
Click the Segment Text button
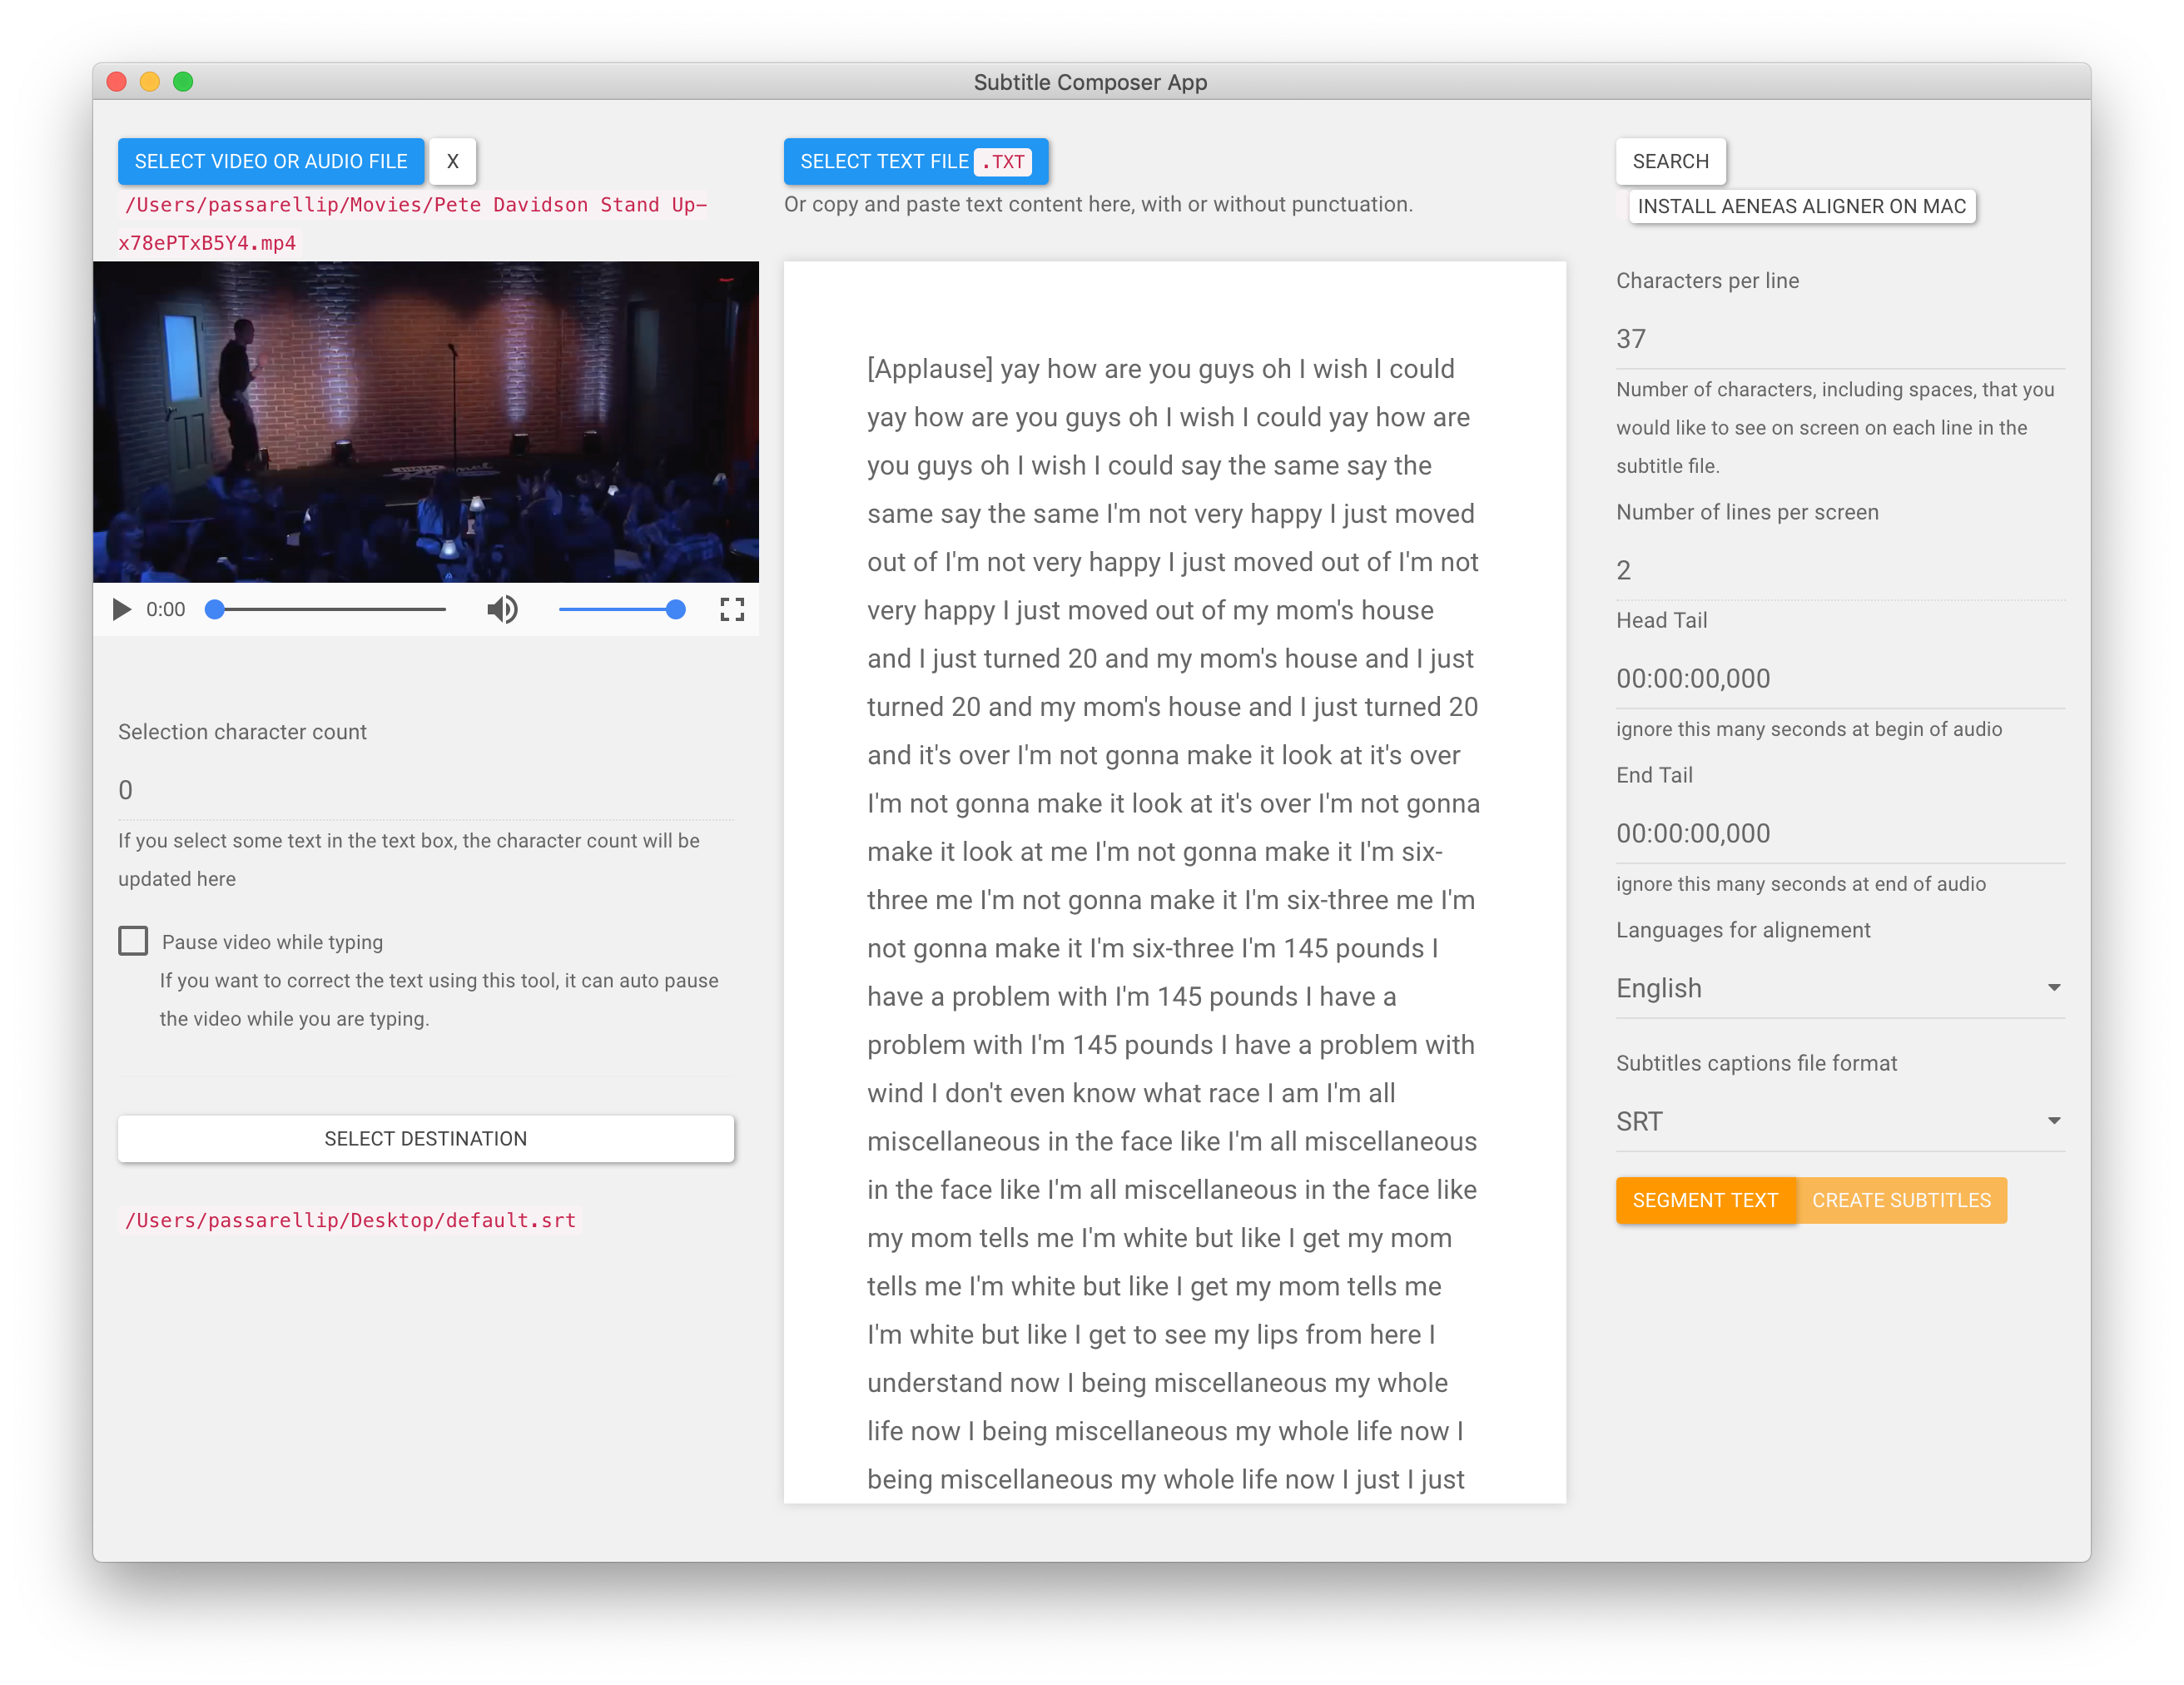(1704, 1200)
